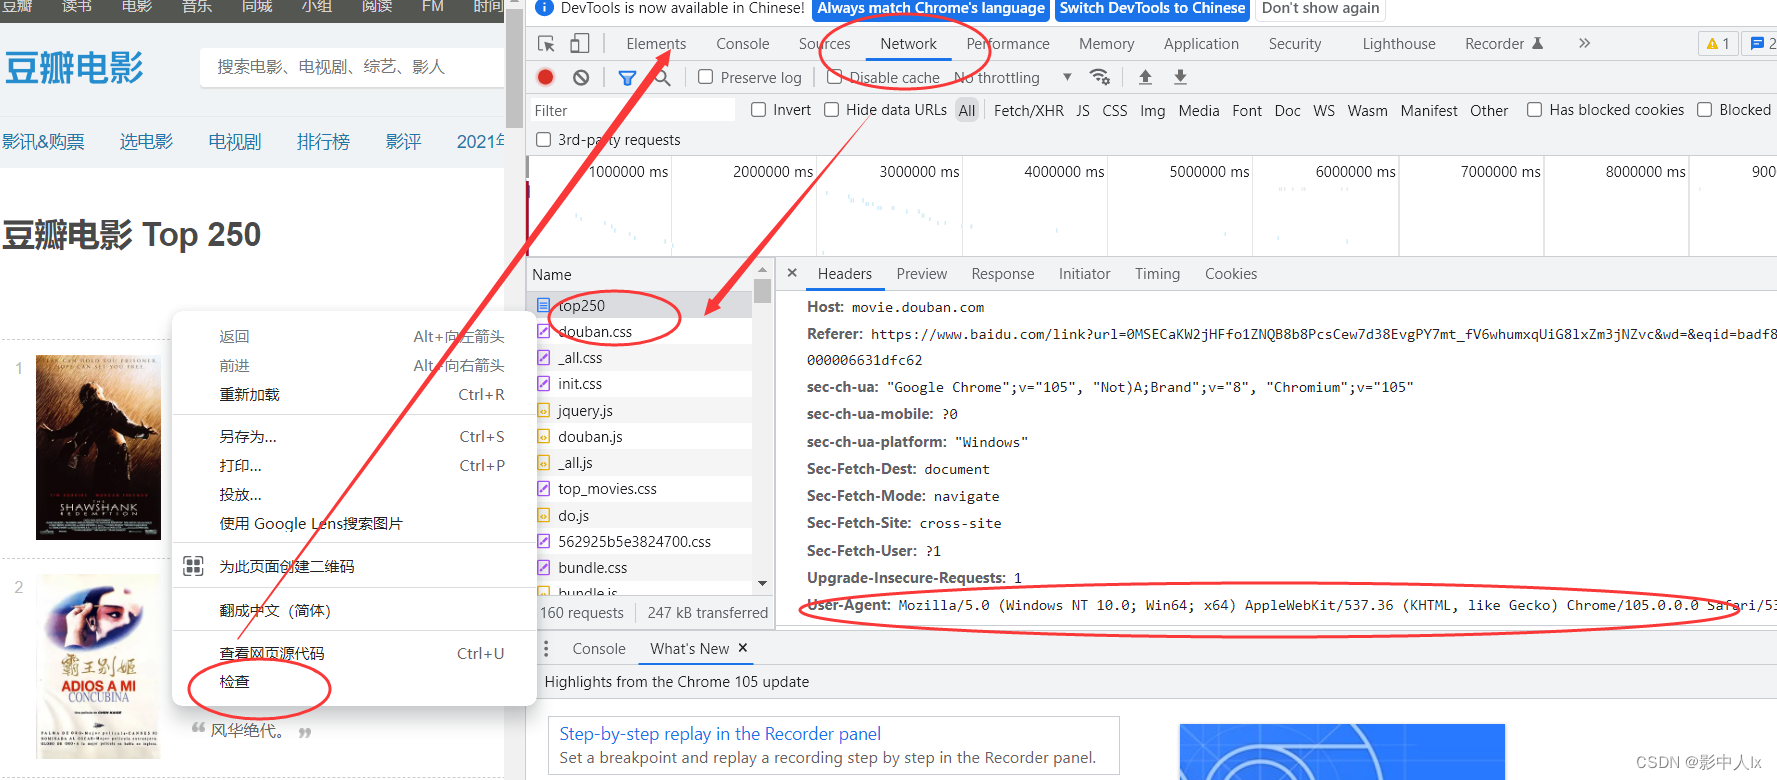1777x780 pixels.
Task: Enable Has blocked cookies checkbox
Action: coord(1534,110)
